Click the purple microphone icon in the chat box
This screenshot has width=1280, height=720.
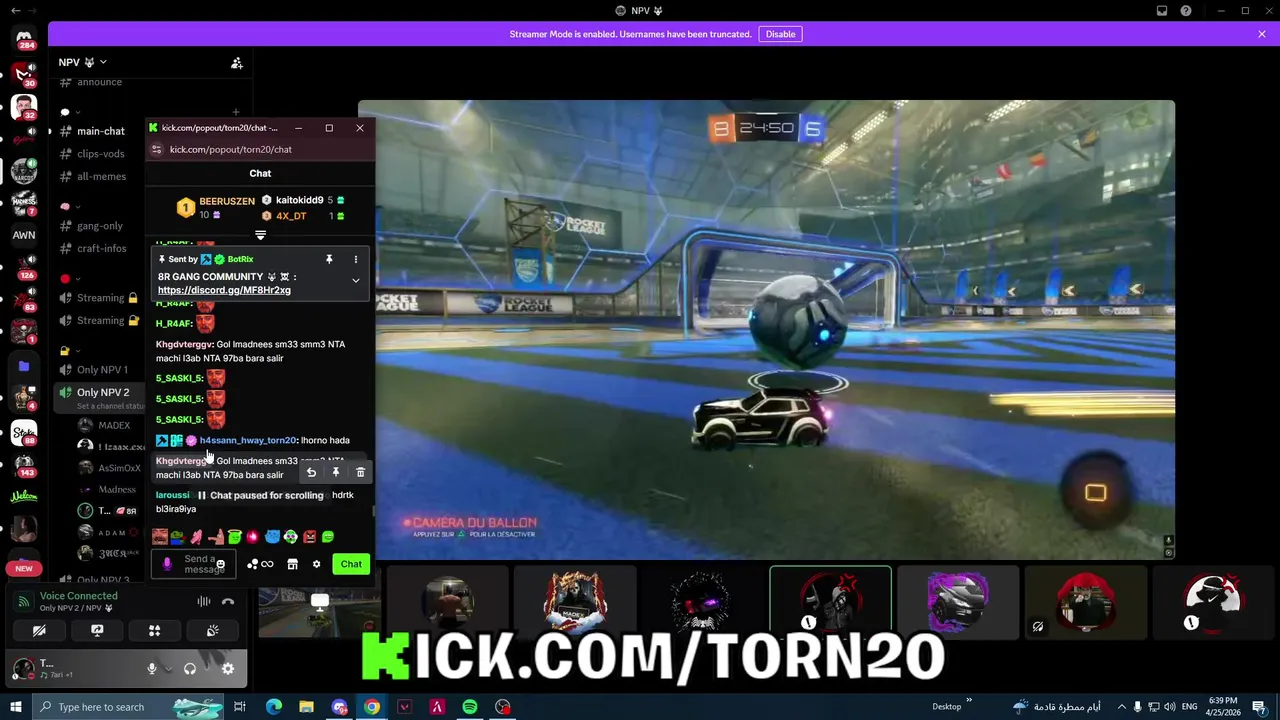coord(167,564)
